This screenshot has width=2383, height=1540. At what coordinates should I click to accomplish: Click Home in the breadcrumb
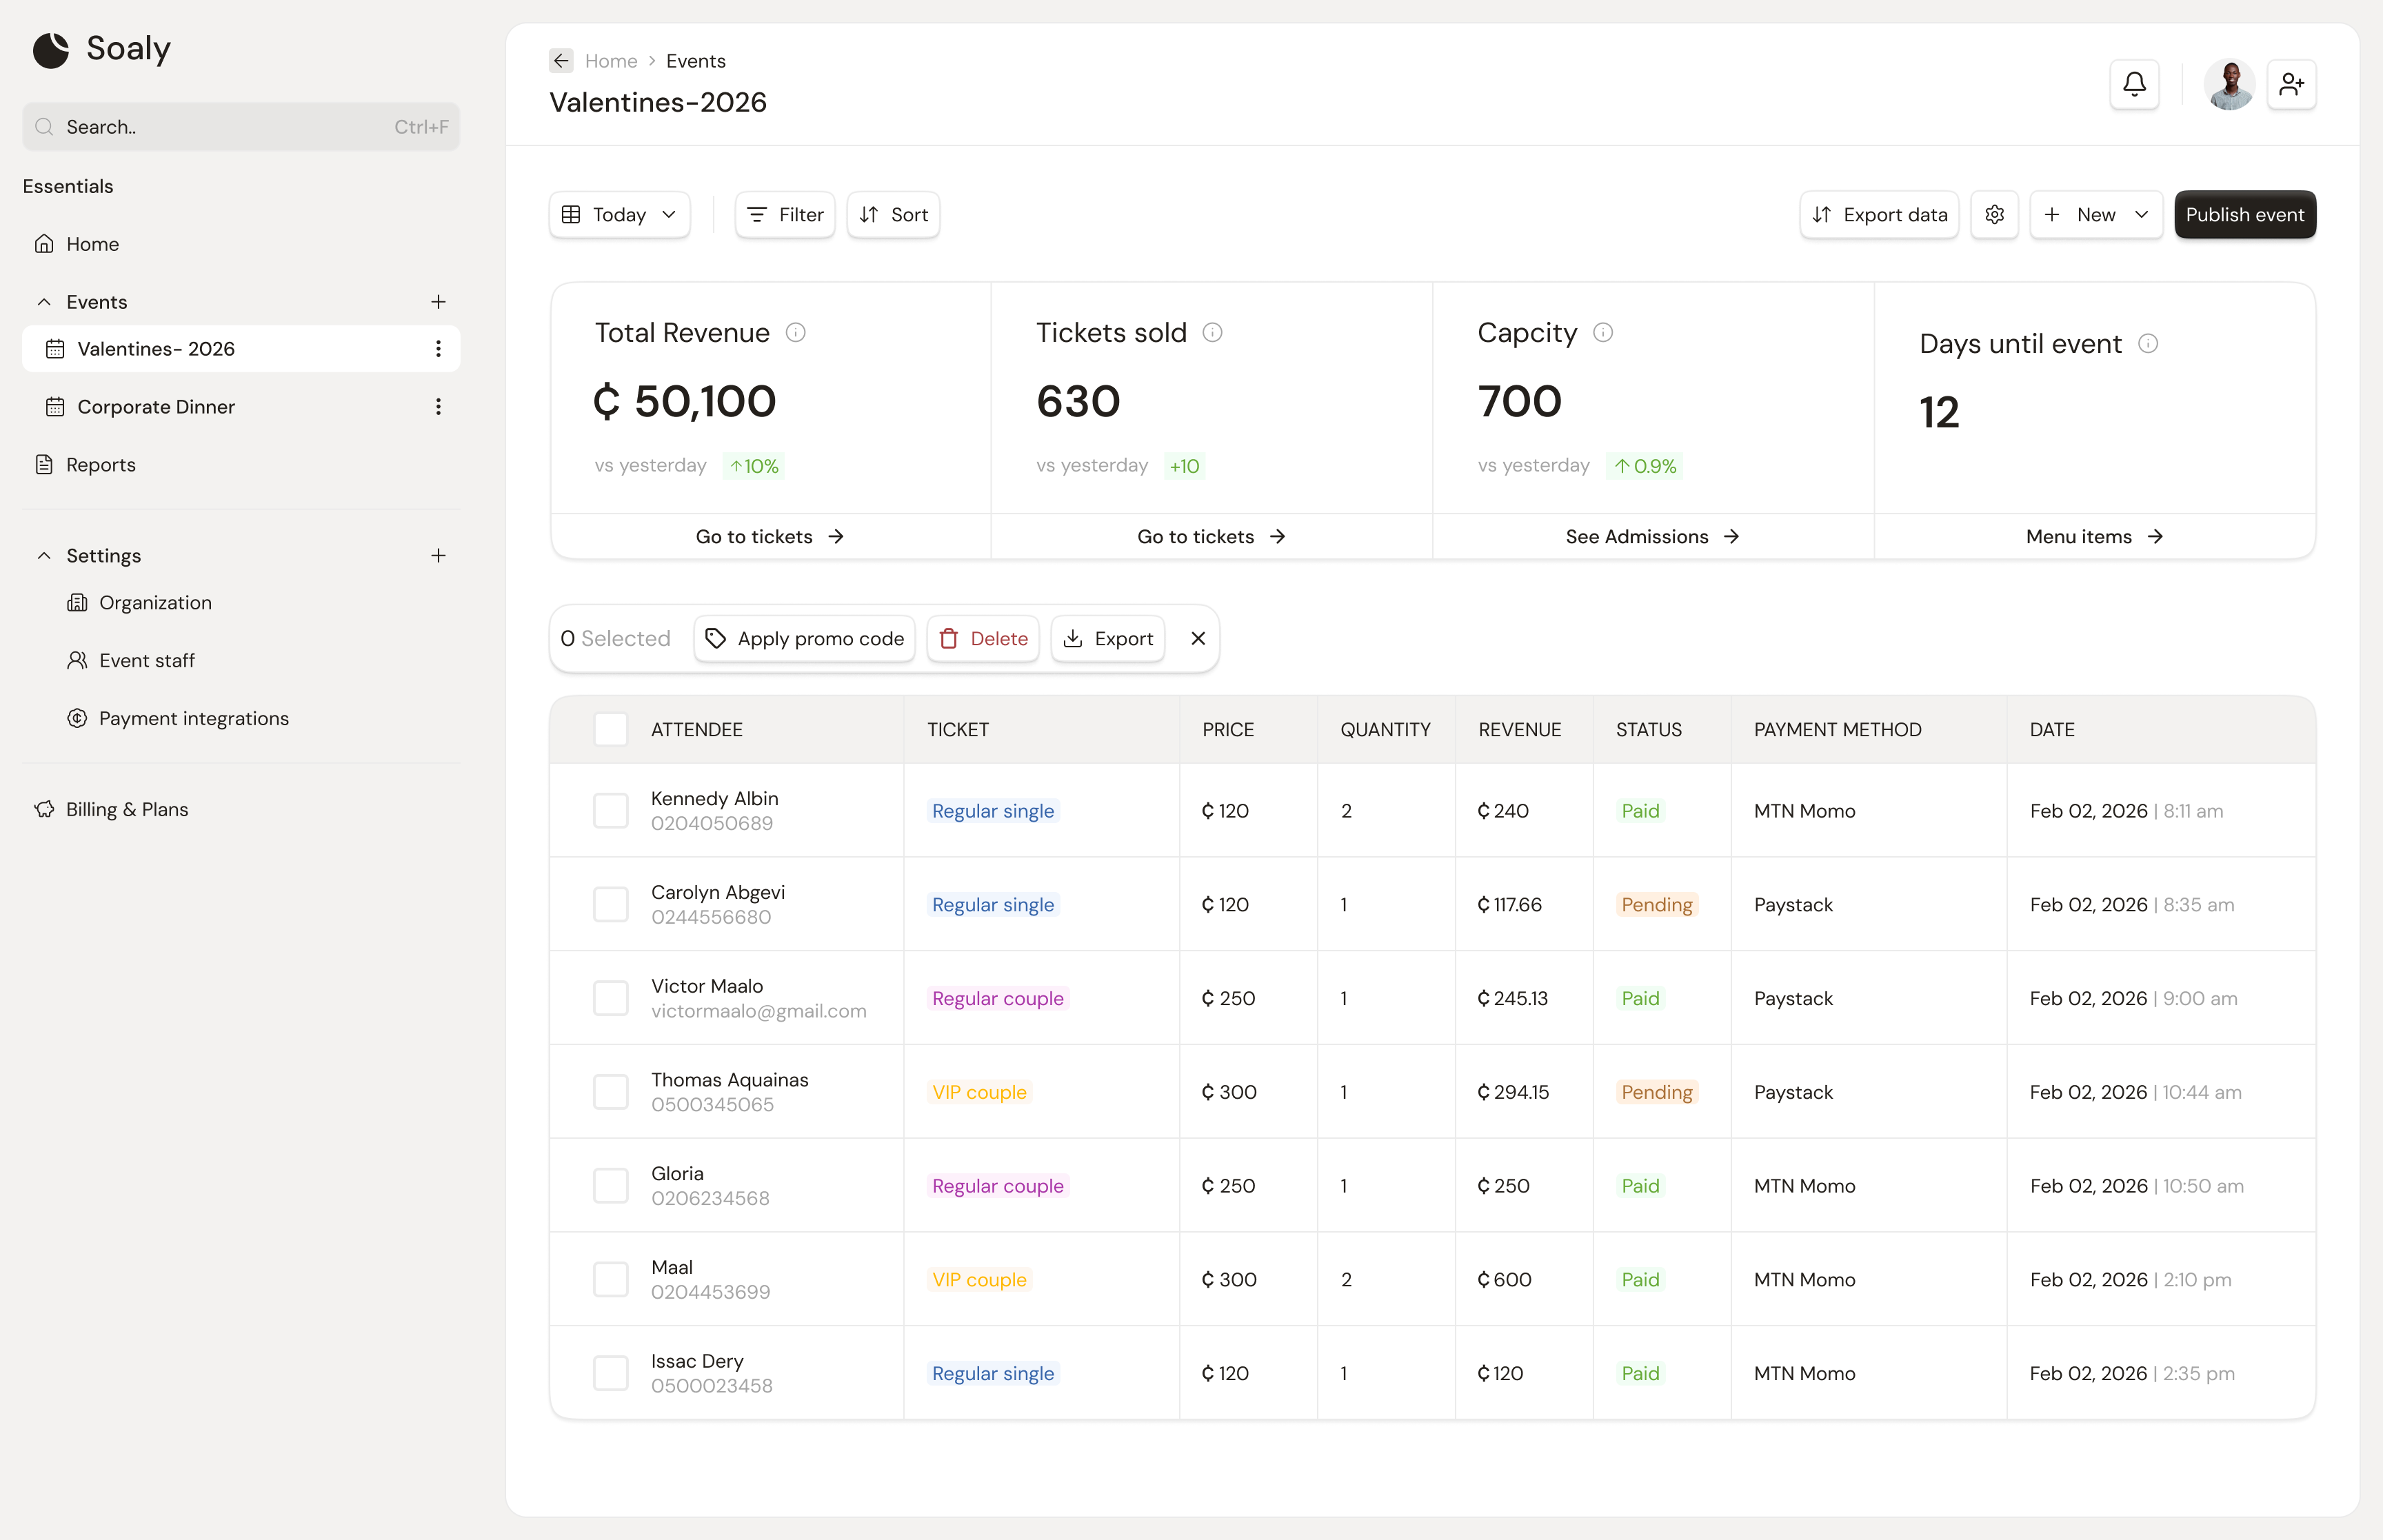coord(611,61)
